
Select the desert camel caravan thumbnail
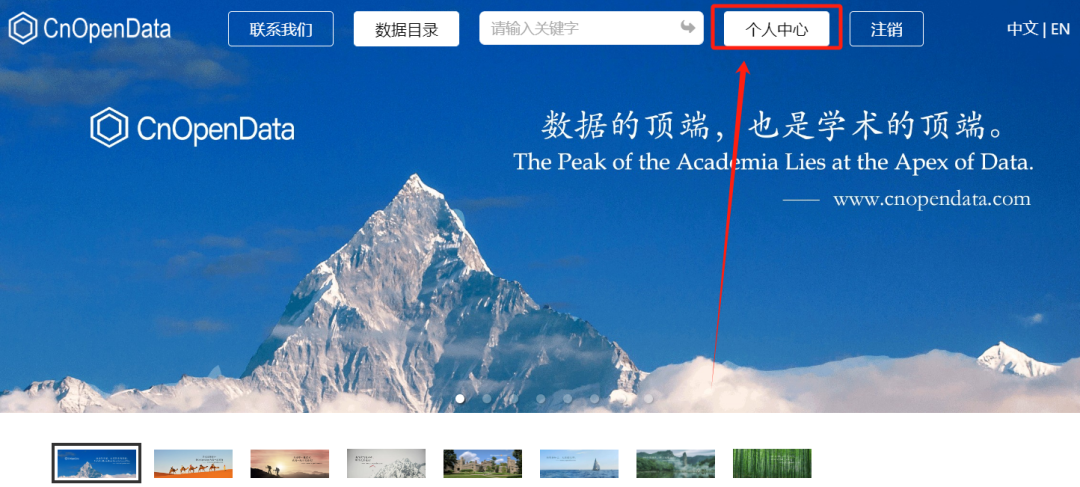click(x=193, y=464)
